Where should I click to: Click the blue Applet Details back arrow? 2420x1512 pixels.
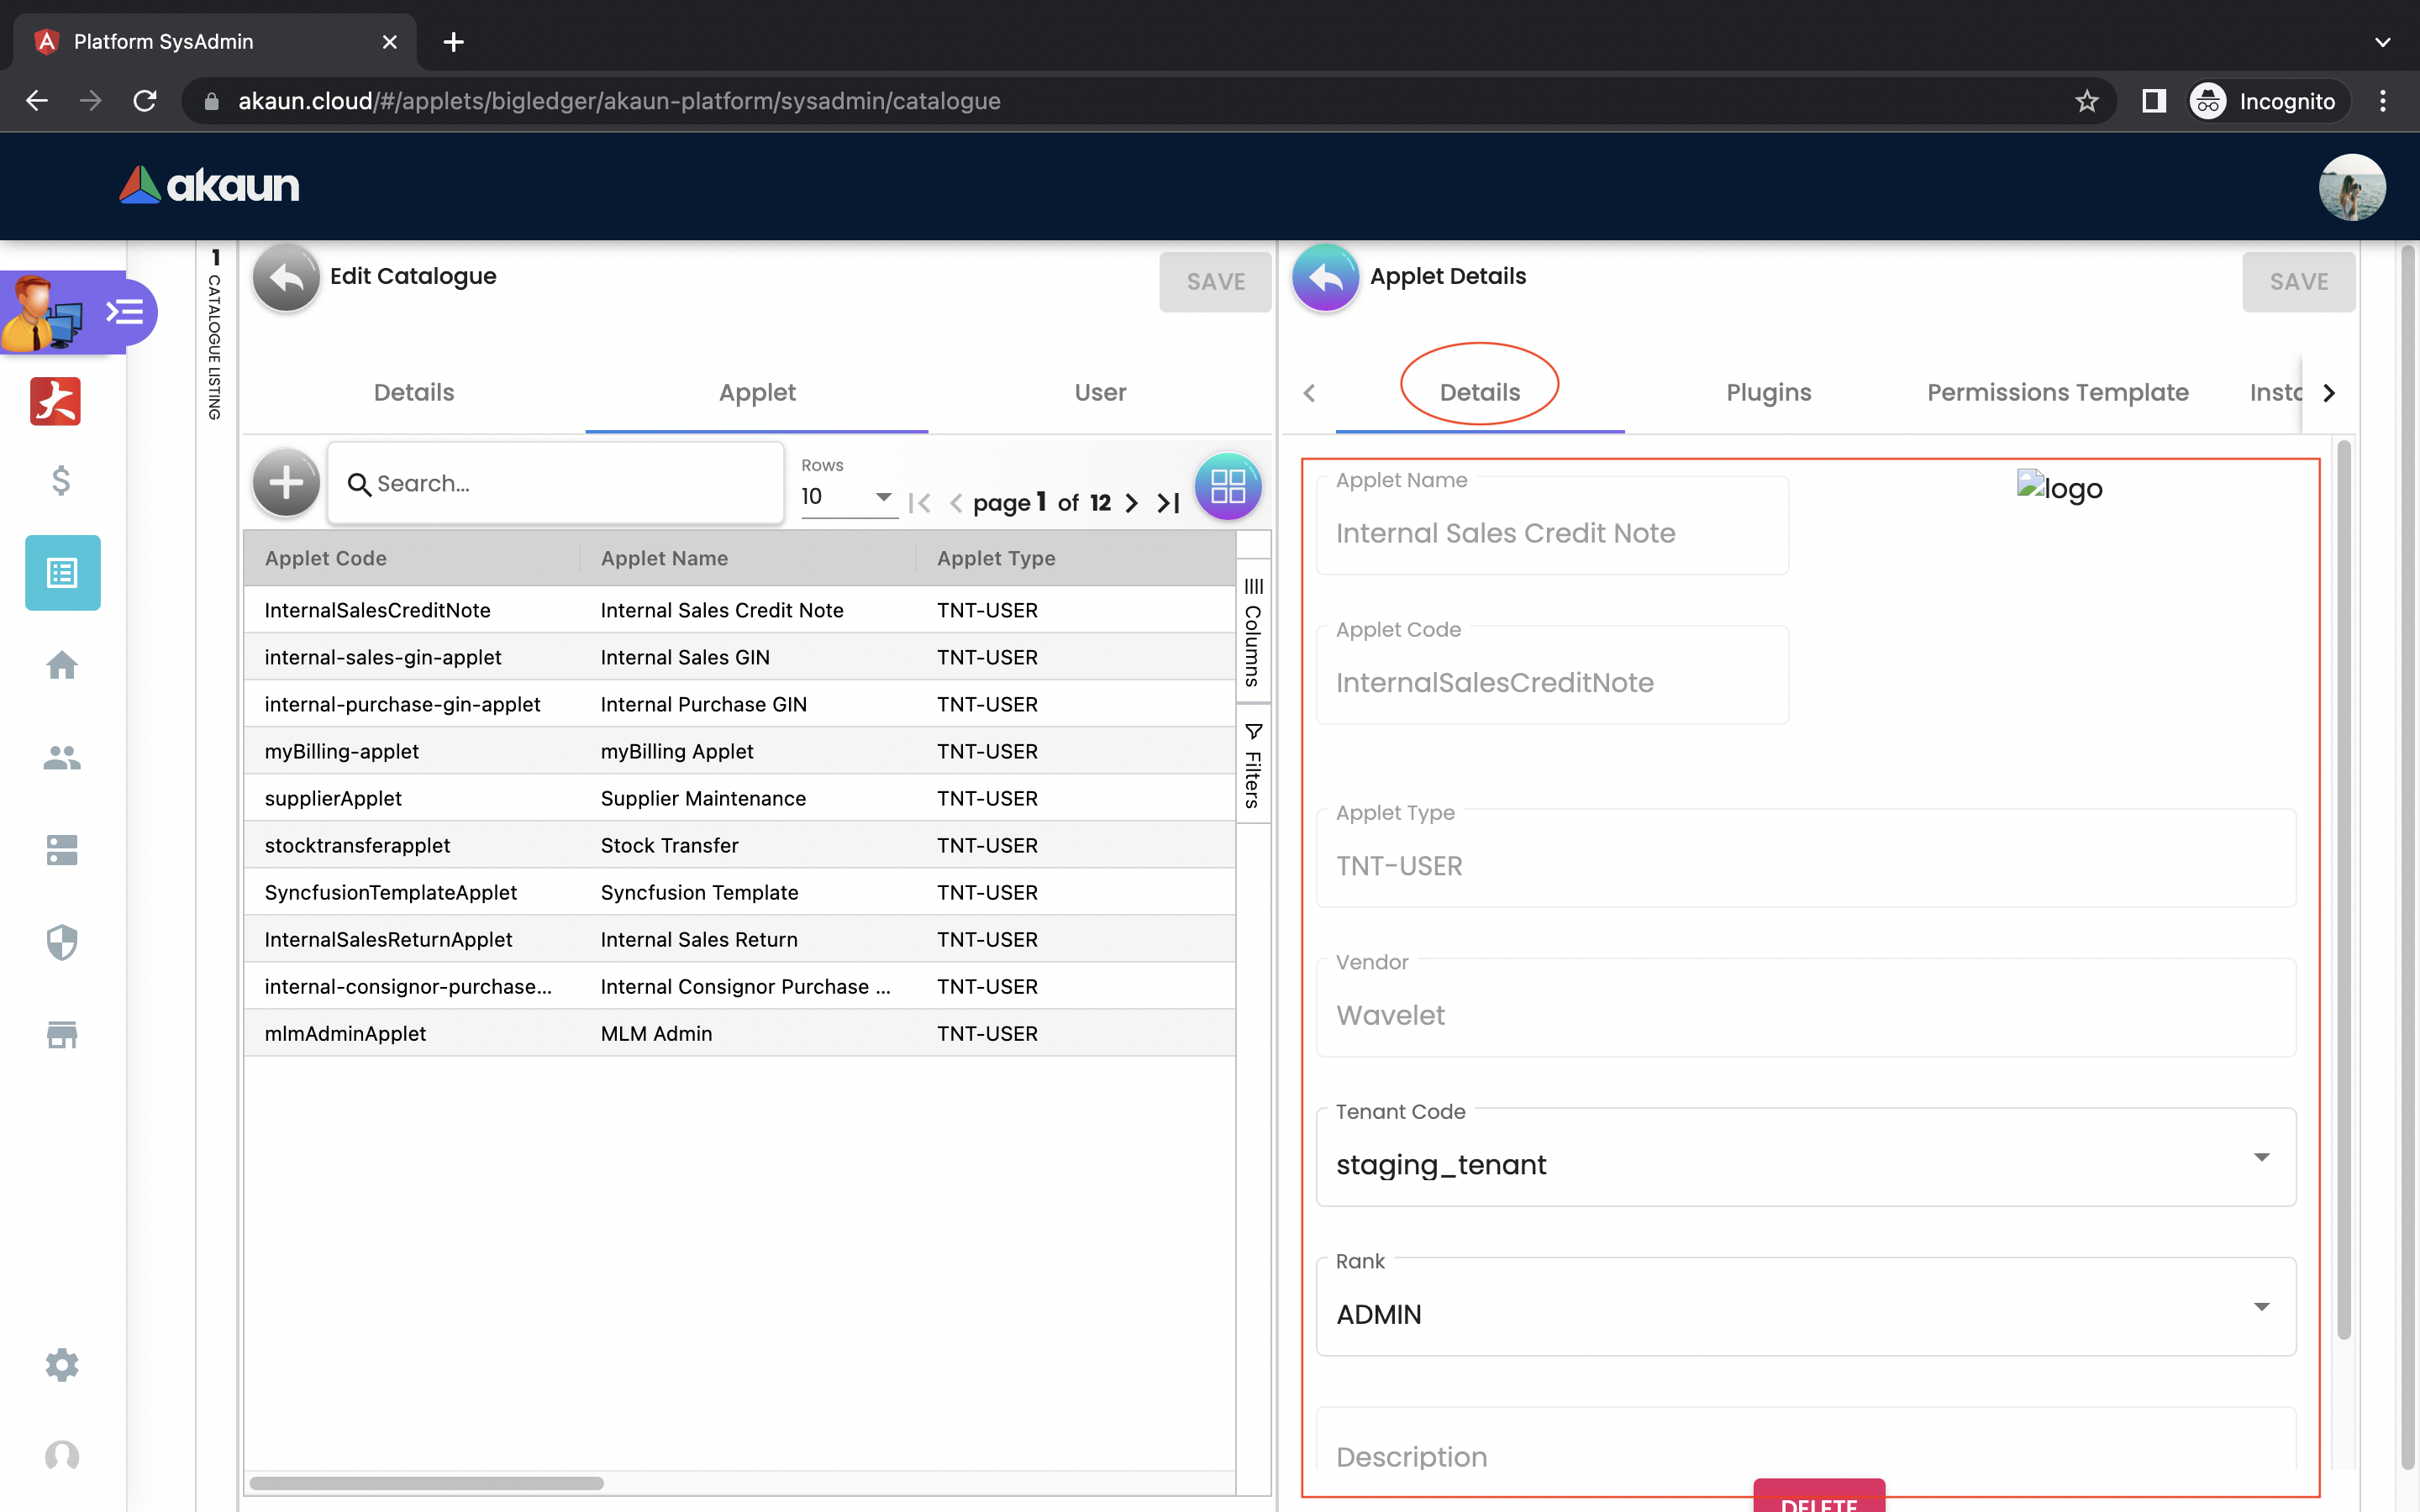click(x=1325, y=278)
